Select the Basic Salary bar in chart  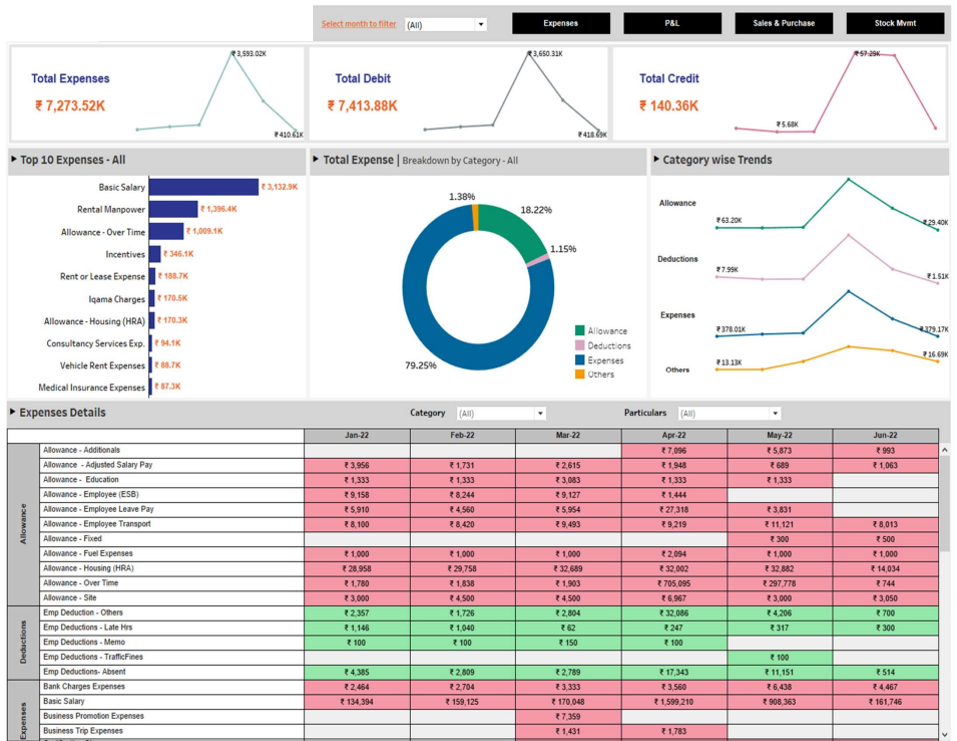[x=203, y=187]
